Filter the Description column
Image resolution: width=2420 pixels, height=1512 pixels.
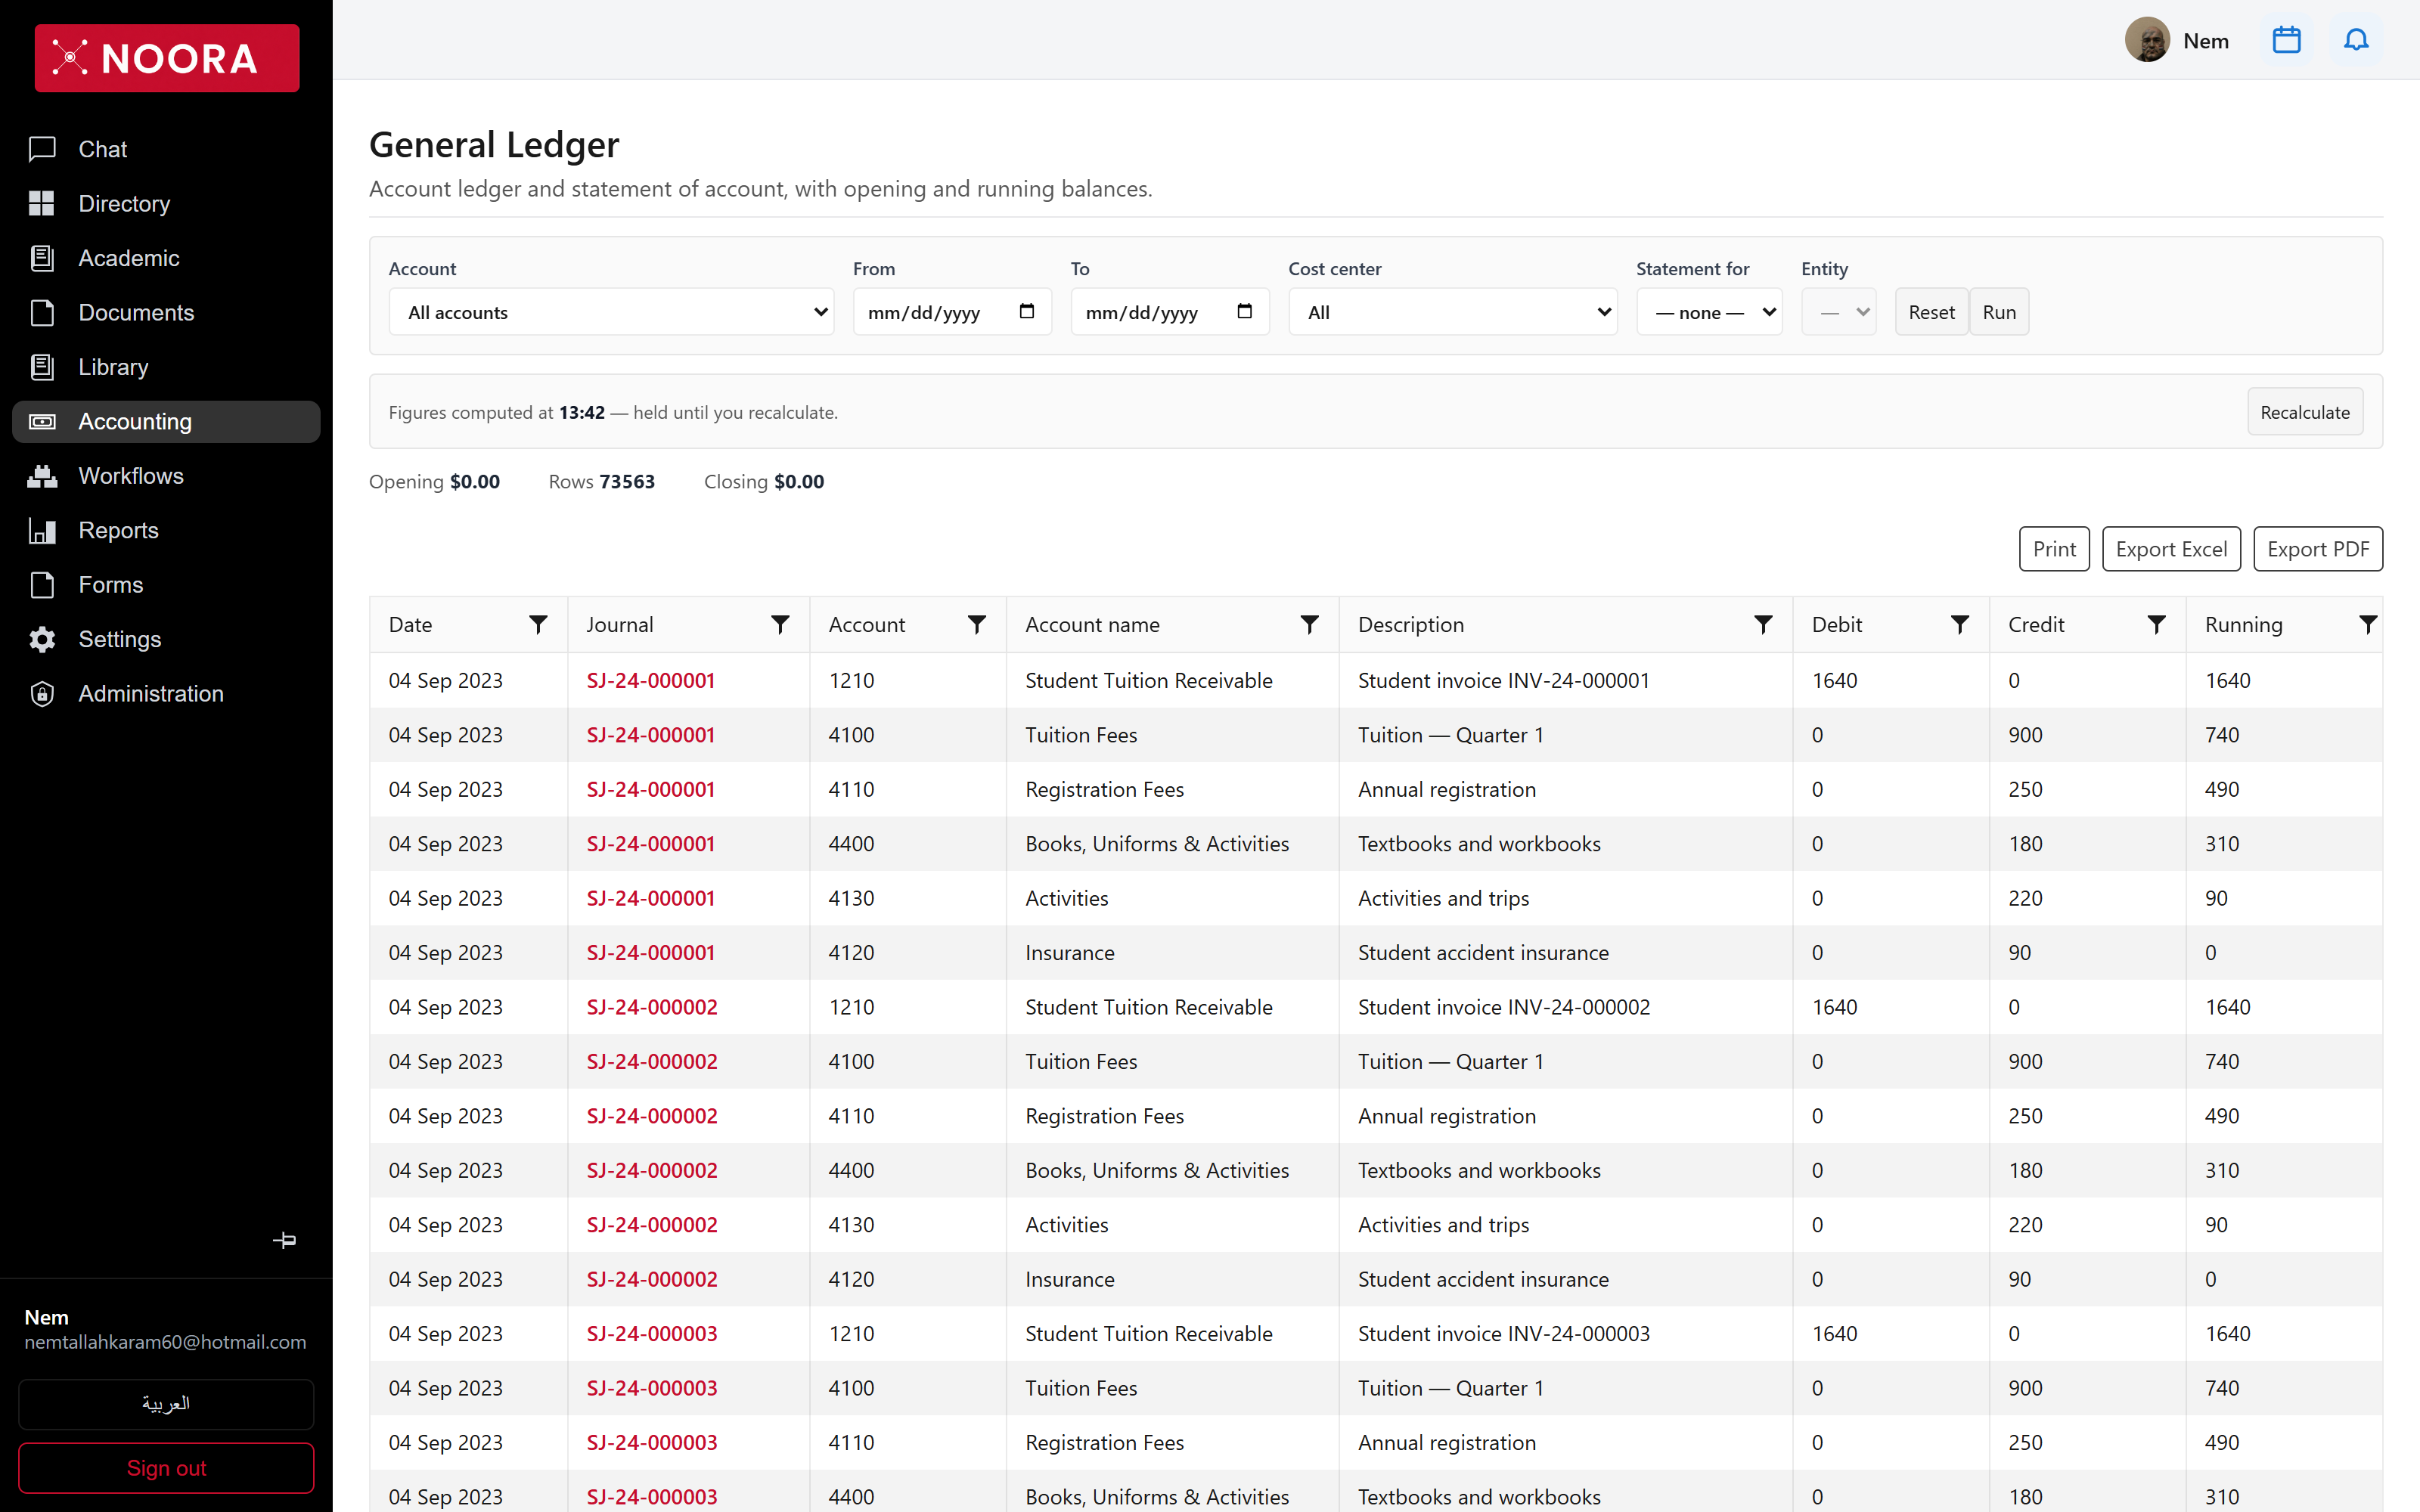[x=1763, y=624]
